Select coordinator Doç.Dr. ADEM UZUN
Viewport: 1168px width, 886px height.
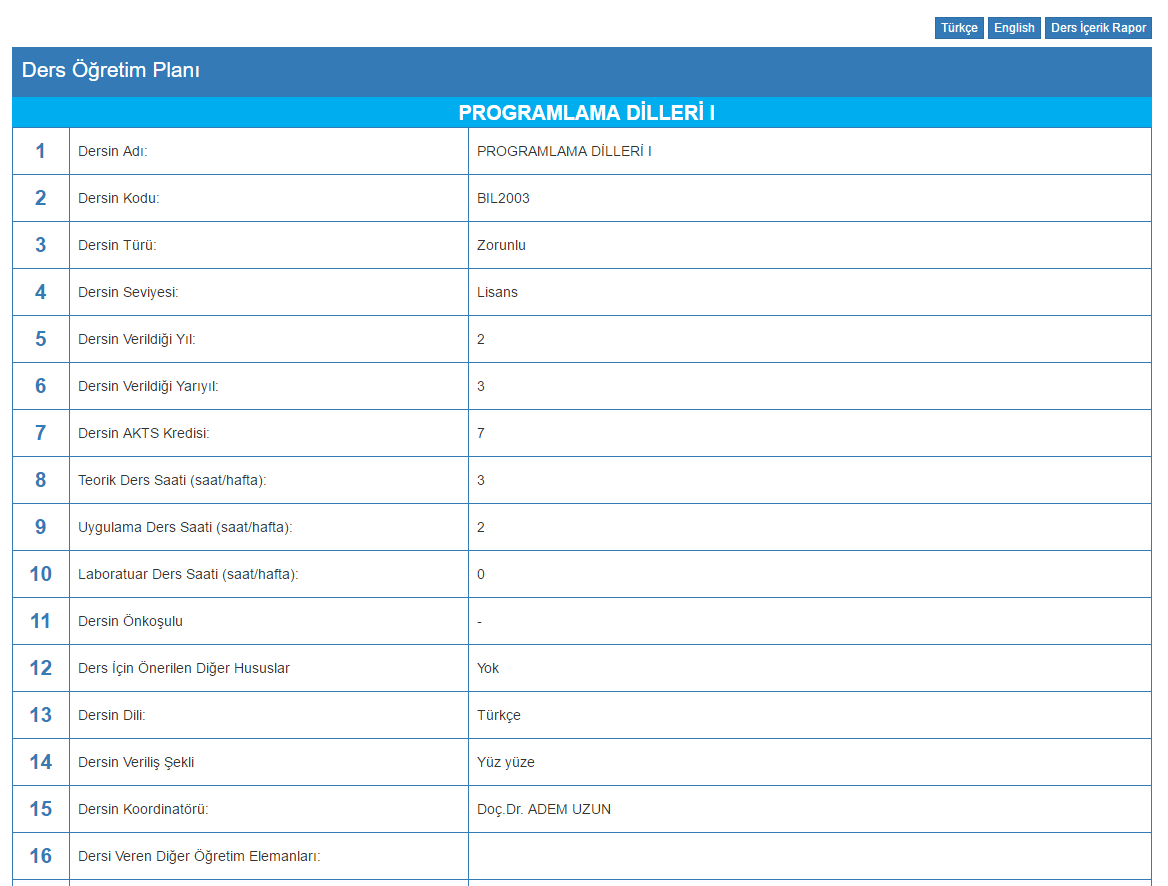point(544,809)
